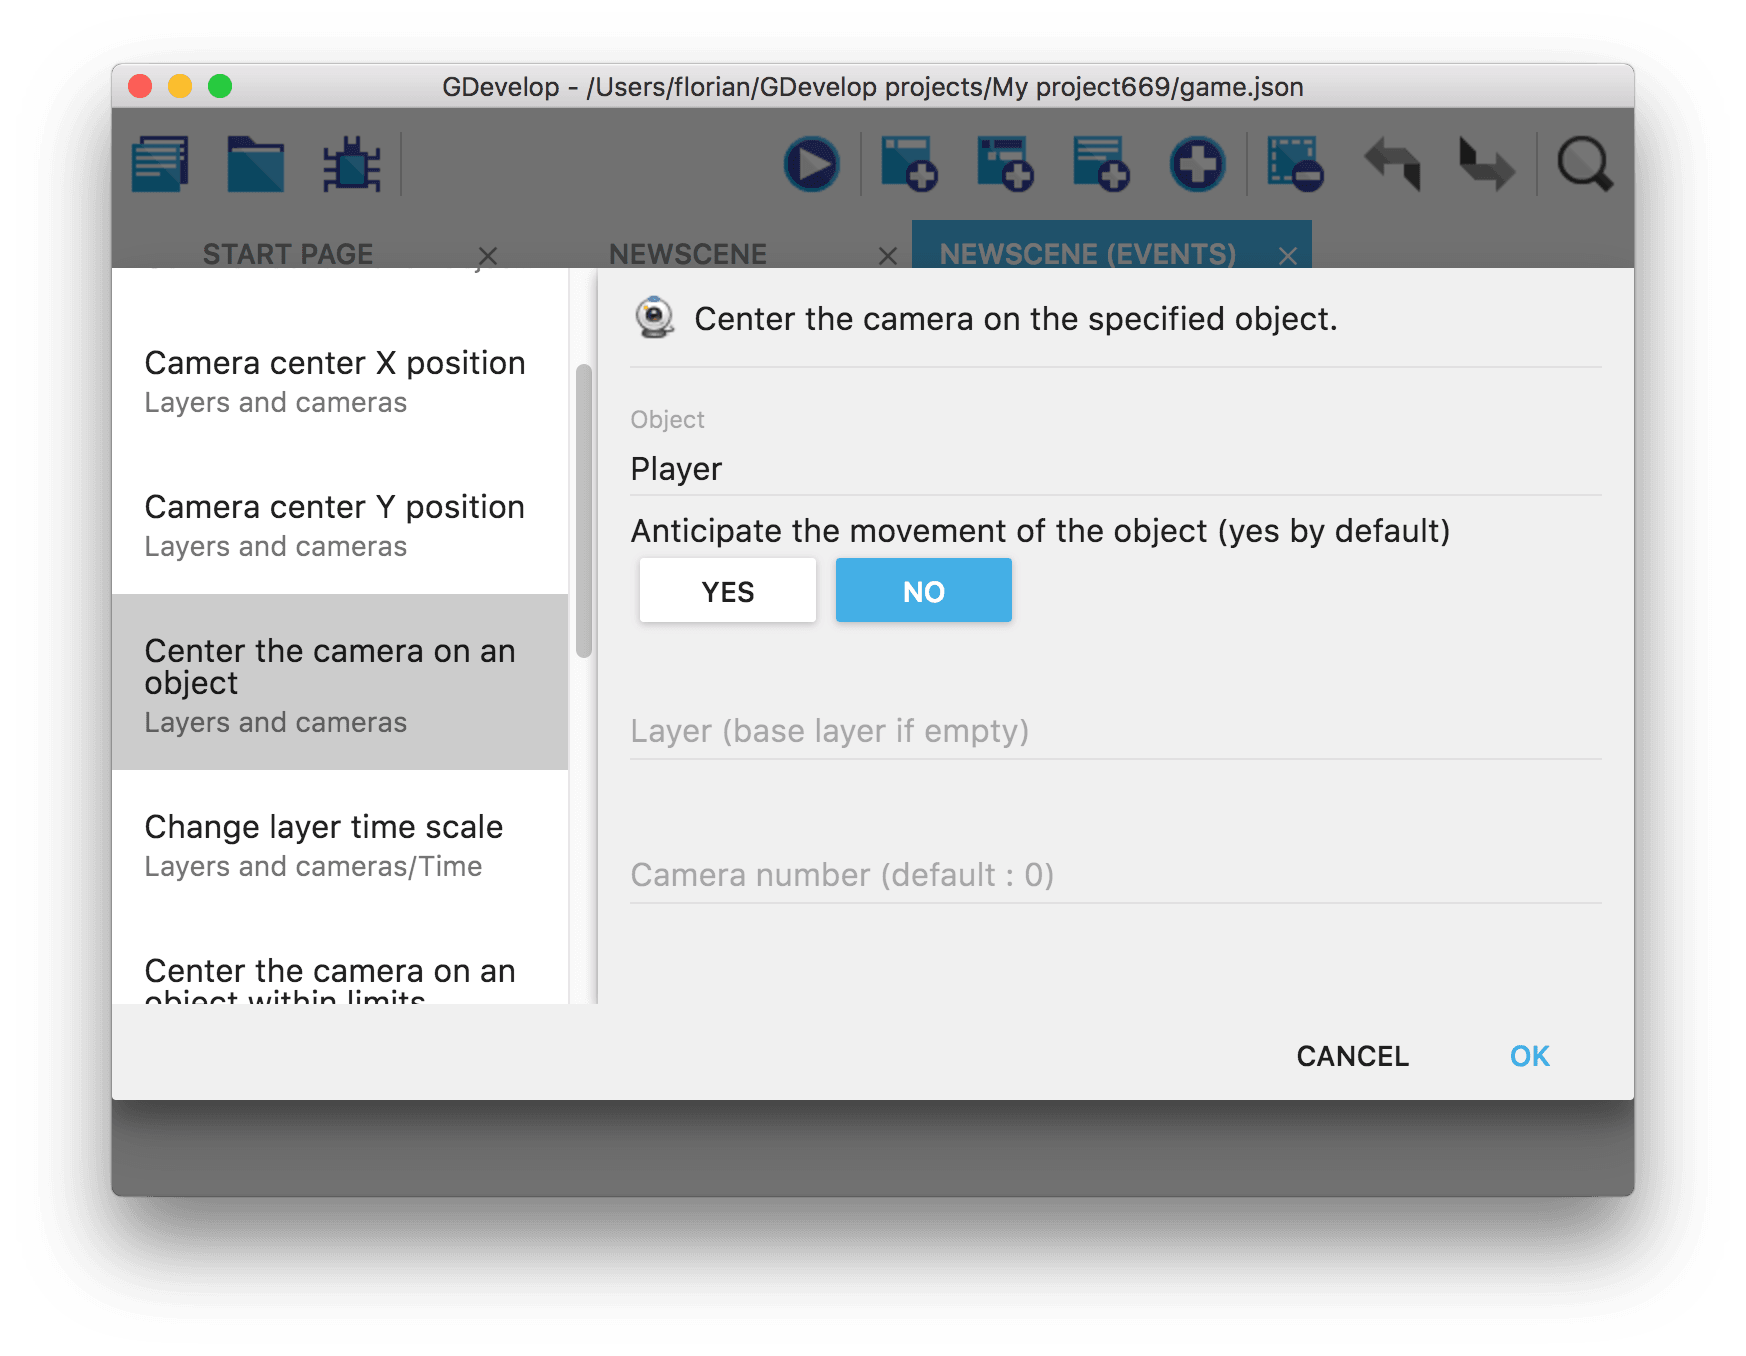Choose Change layer time scale action

[x=340, y=844]
